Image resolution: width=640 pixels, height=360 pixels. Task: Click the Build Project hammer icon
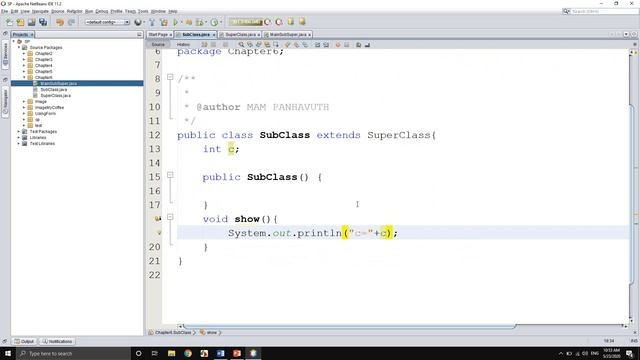click(152, 22)
